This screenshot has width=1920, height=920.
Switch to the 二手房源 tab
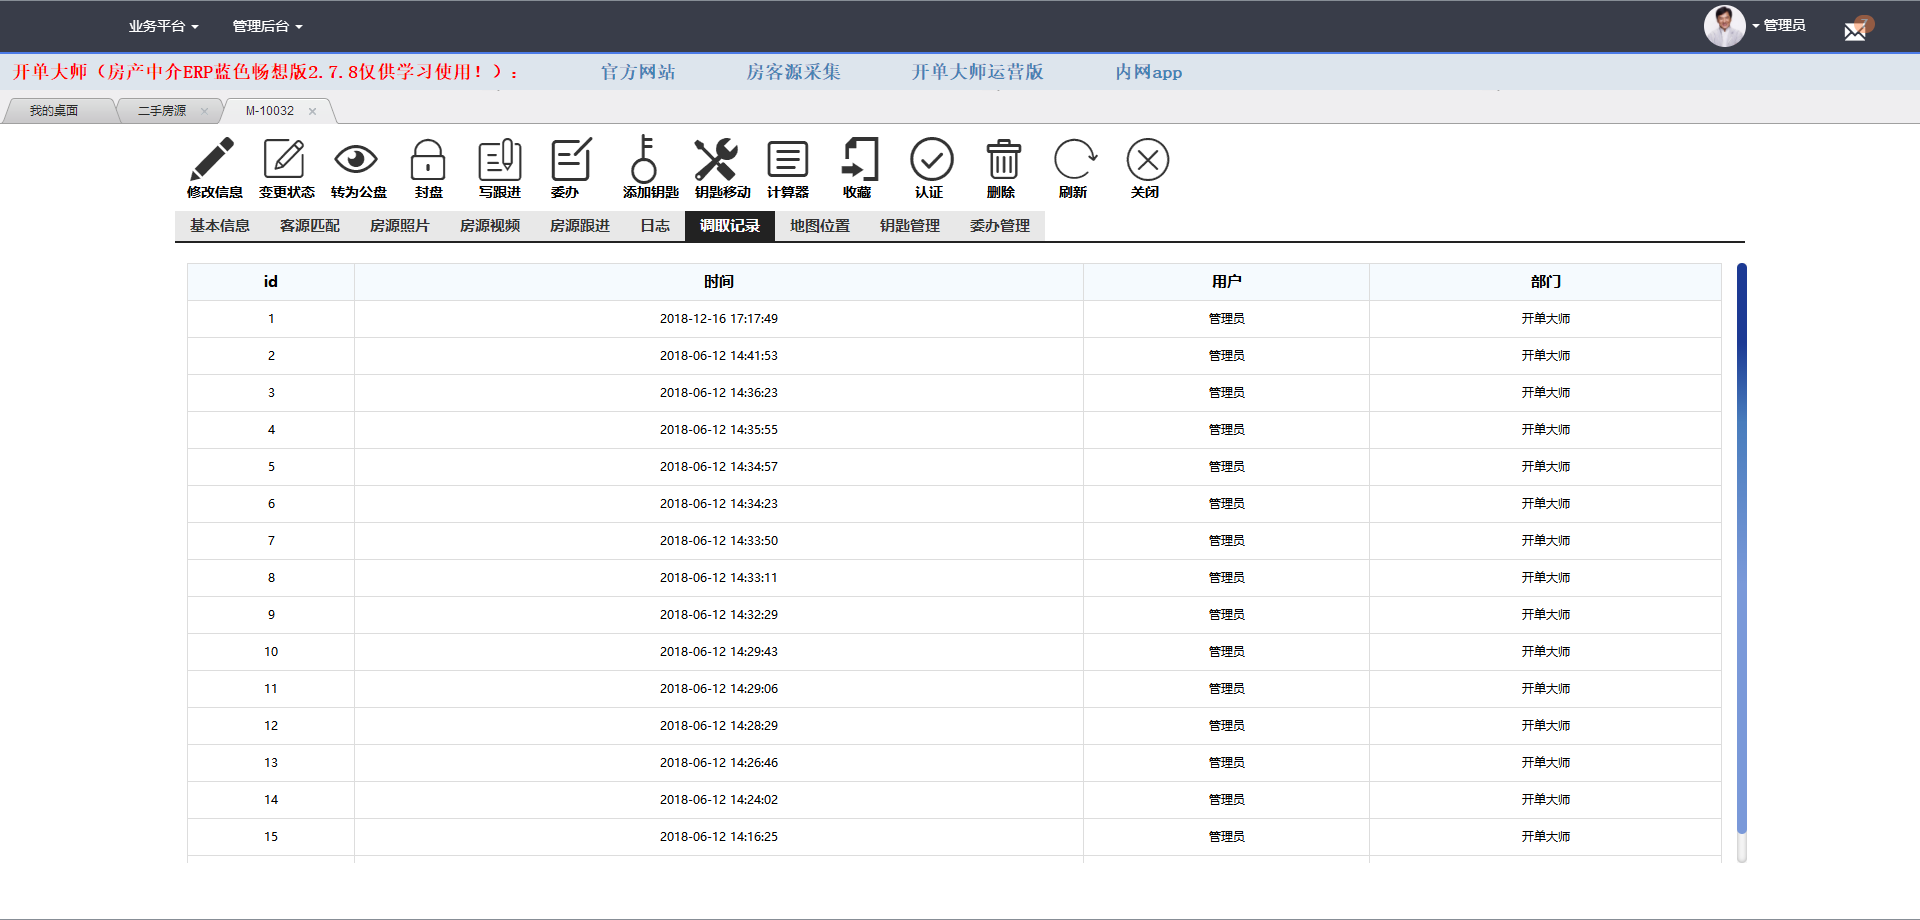click(162, 111)
